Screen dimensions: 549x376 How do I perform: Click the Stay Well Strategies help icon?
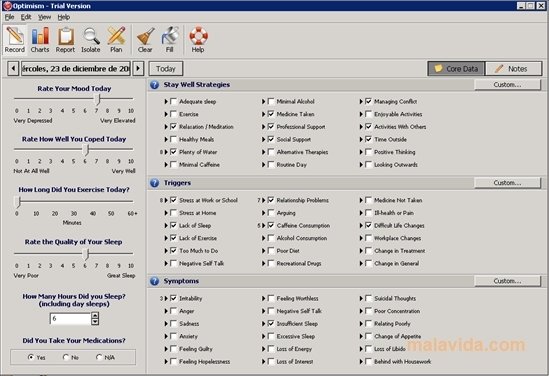pyautogui.click(x=154, y=85)
